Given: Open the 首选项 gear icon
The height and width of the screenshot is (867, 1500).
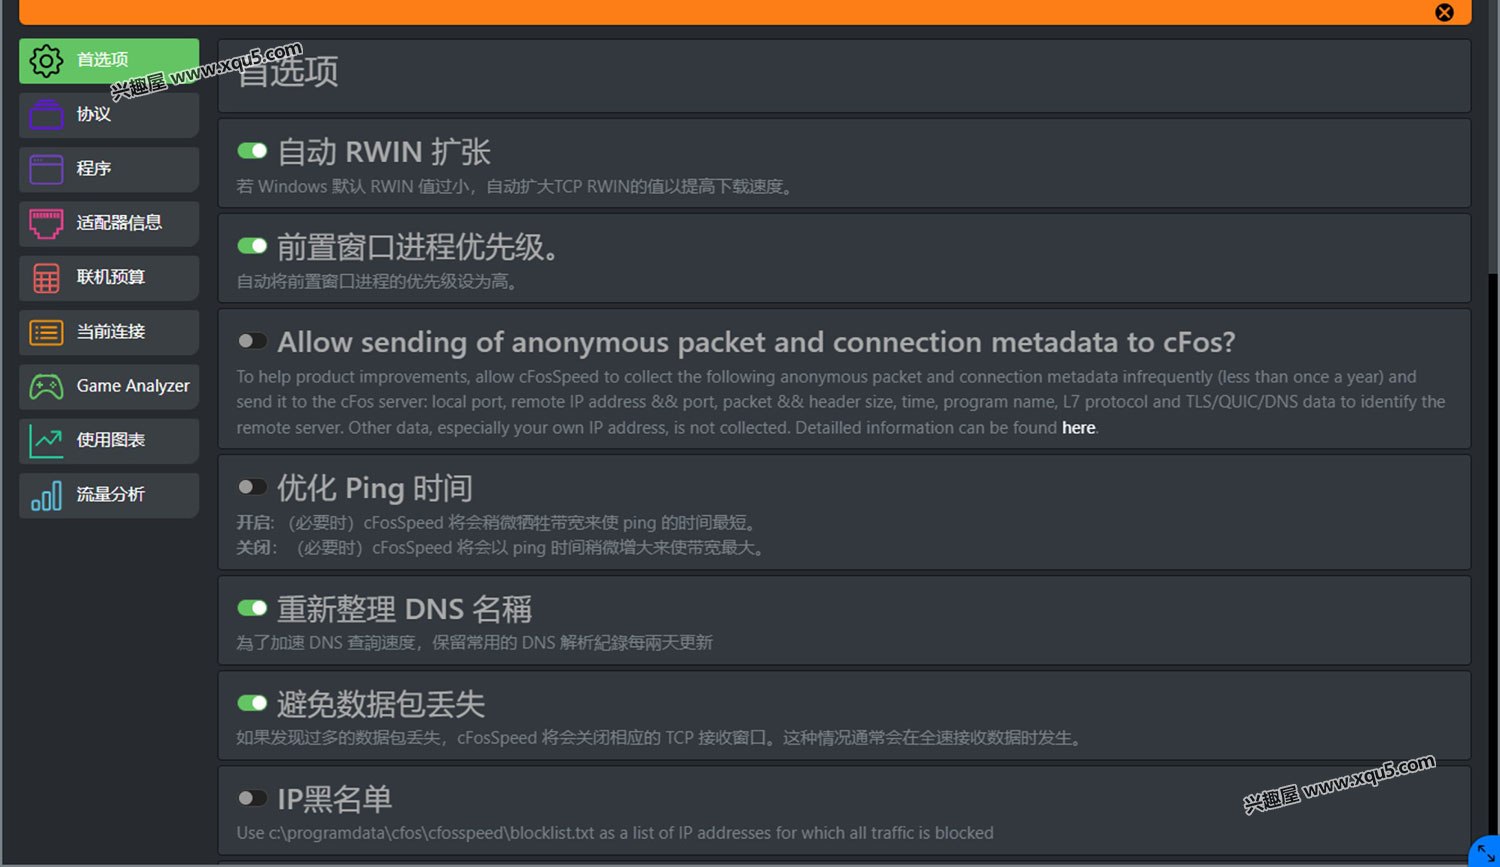Looking at the screenshot, I should coord(46,61).
